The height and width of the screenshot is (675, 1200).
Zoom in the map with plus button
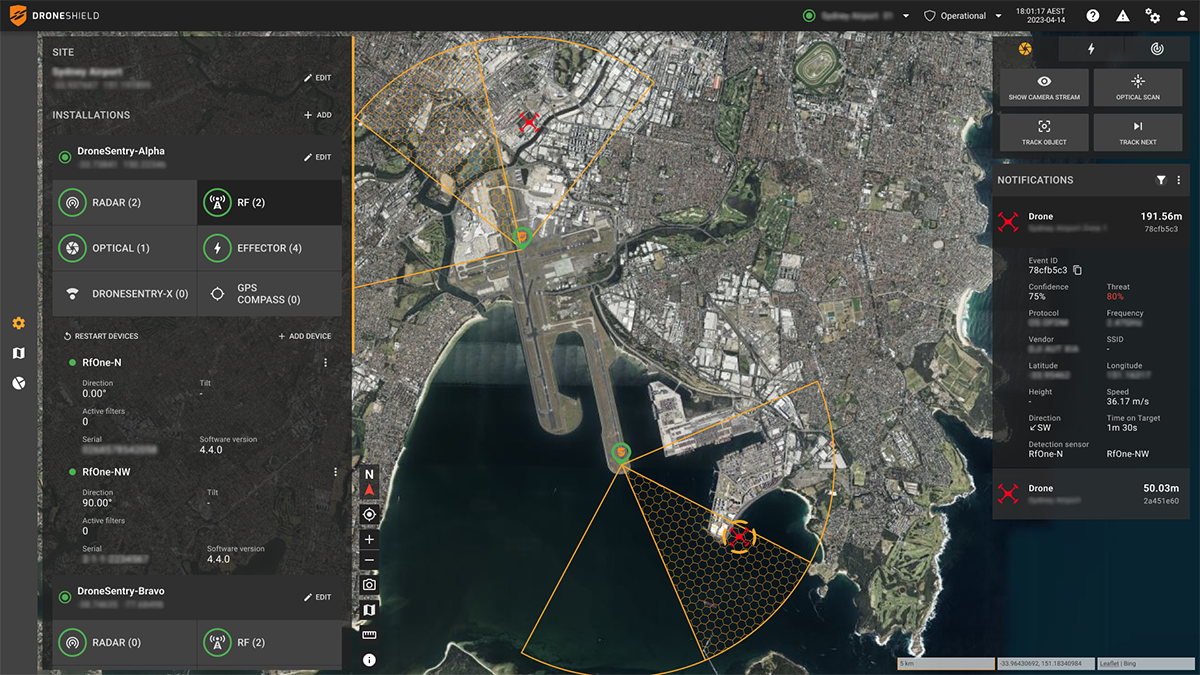[x=369, y=539]
